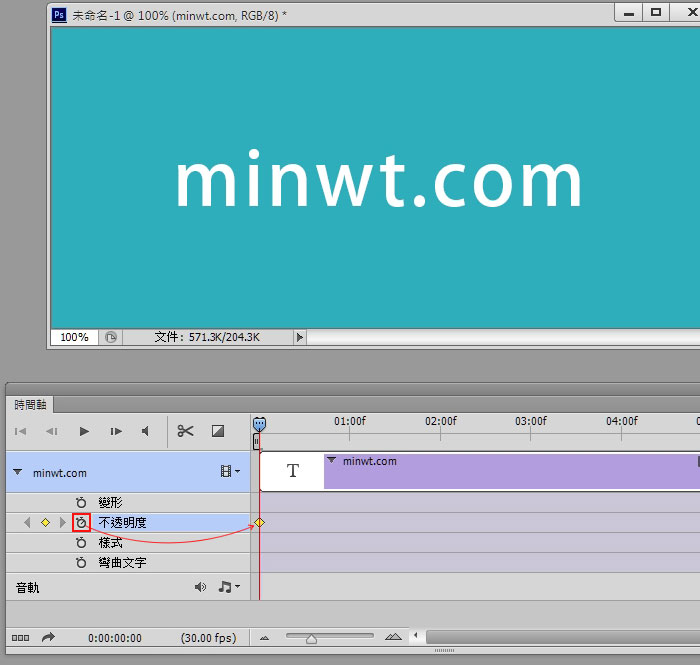Click the timeline horizontal scrollbar thumb
Image resolution: width=700 pixels, height=665 pixels.
563,637
